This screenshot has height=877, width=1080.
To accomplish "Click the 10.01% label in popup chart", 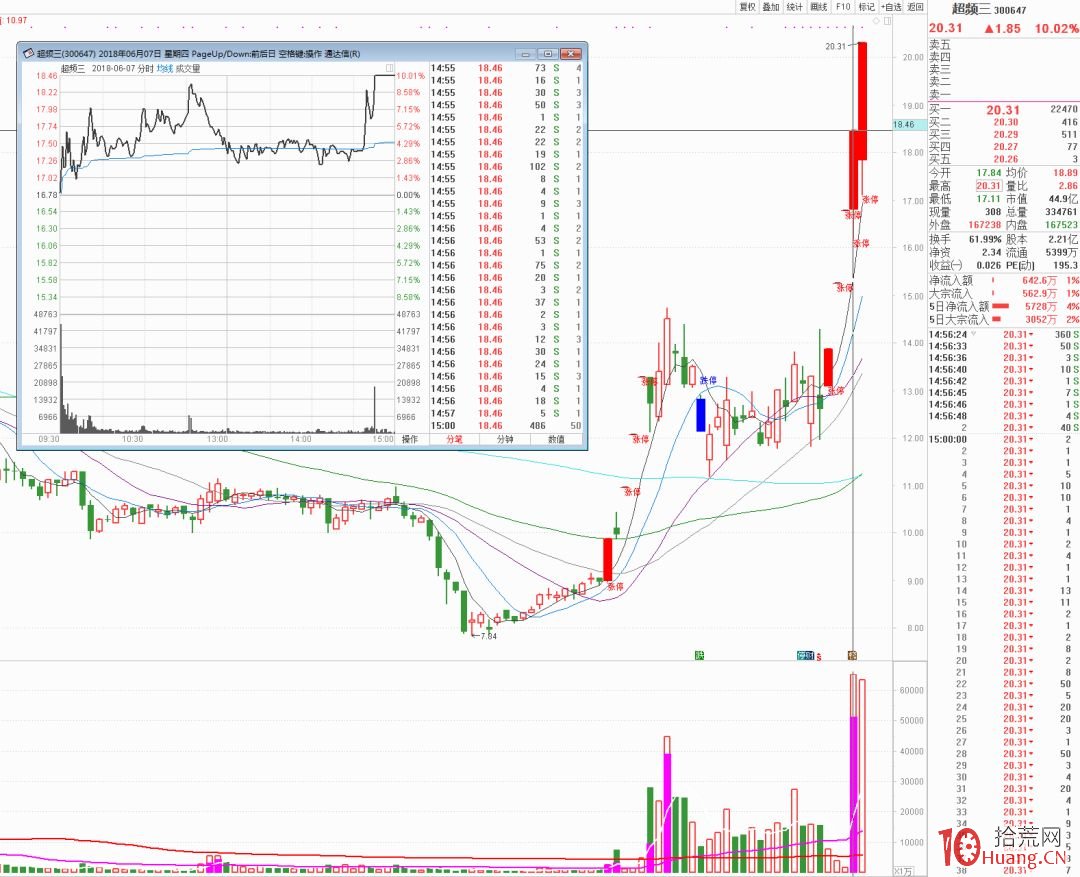I will click(411, 76).
